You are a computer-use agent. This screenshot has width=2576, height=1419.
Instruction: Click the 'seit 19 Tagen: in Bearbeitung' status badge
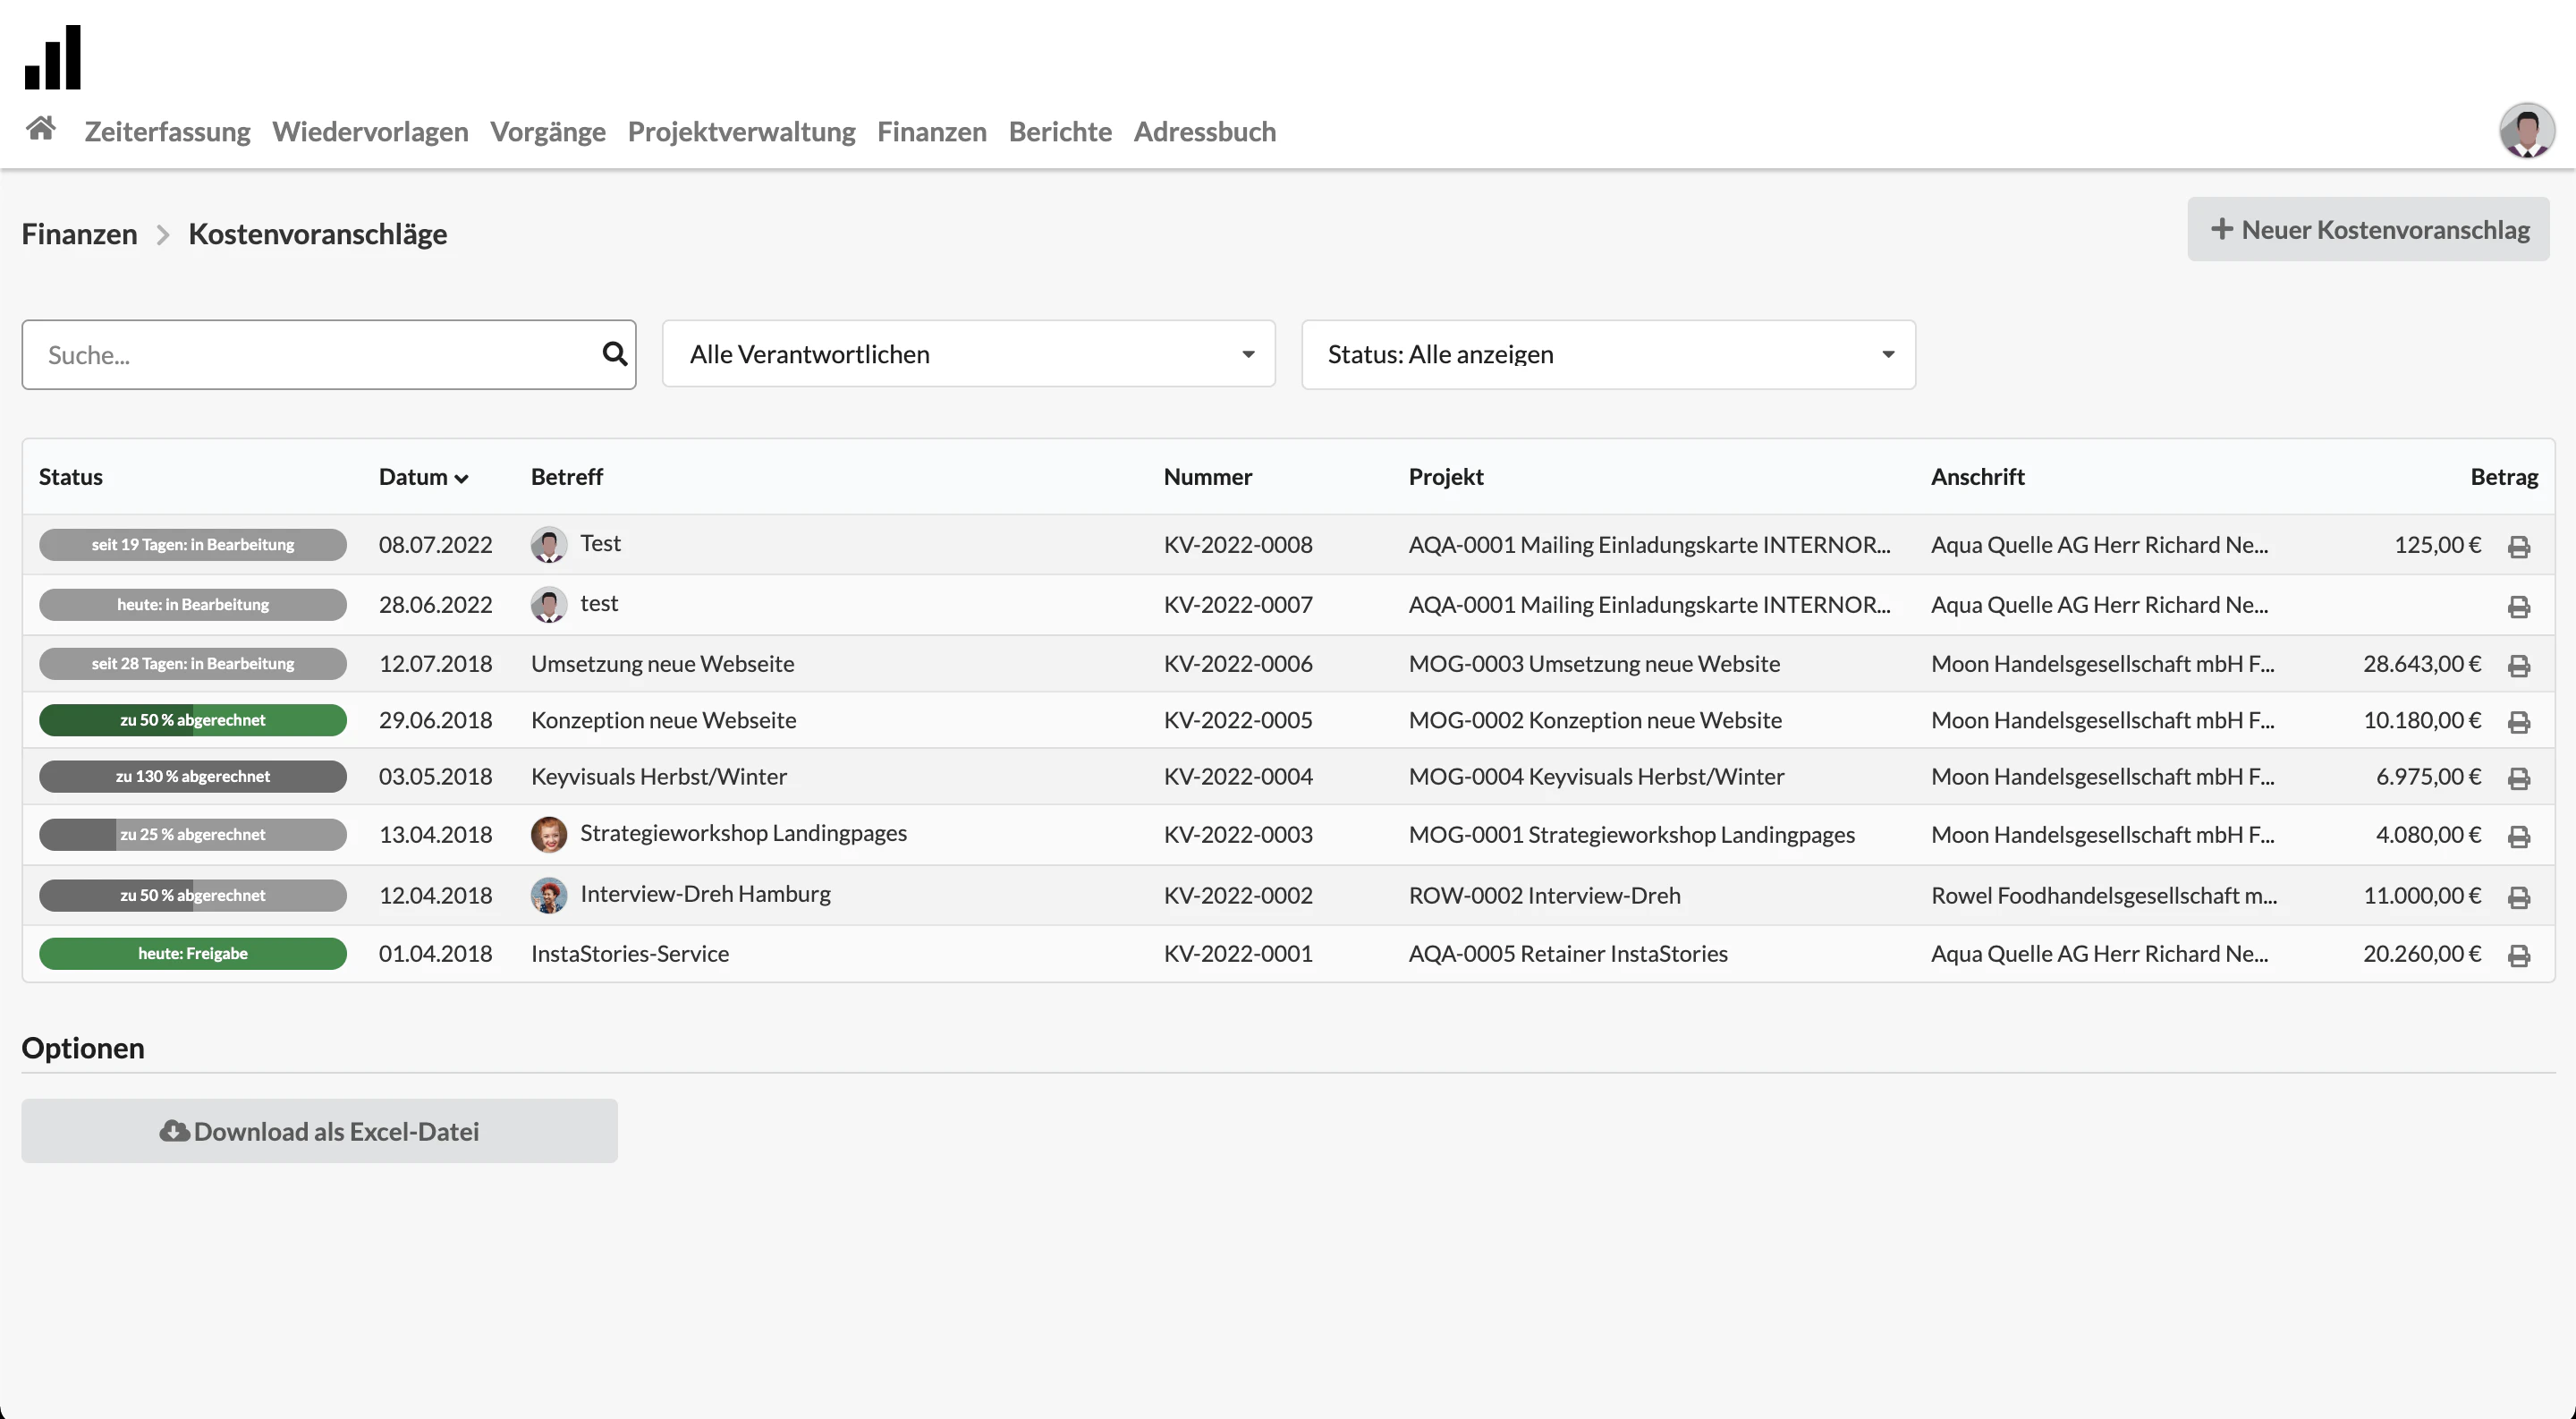(193, 544)
